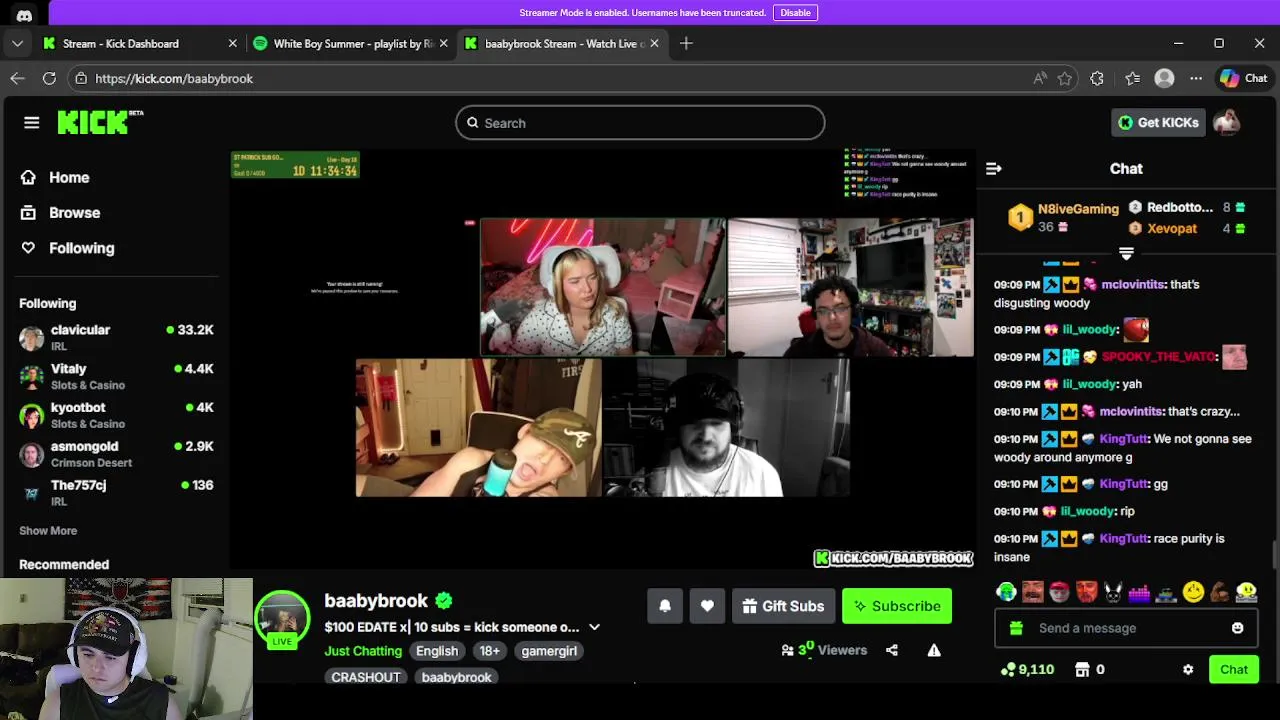Click the Subscribe button

click(897, 606)
